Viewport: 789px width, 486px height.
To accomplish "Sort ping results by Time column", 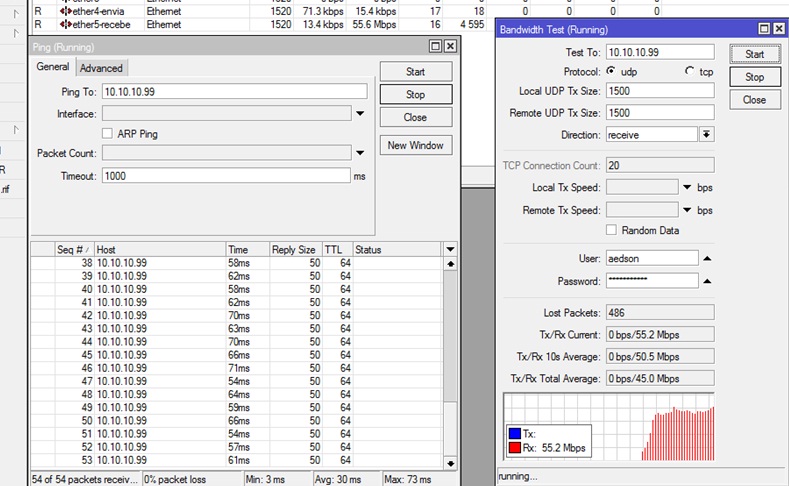I will coord(248,250).
